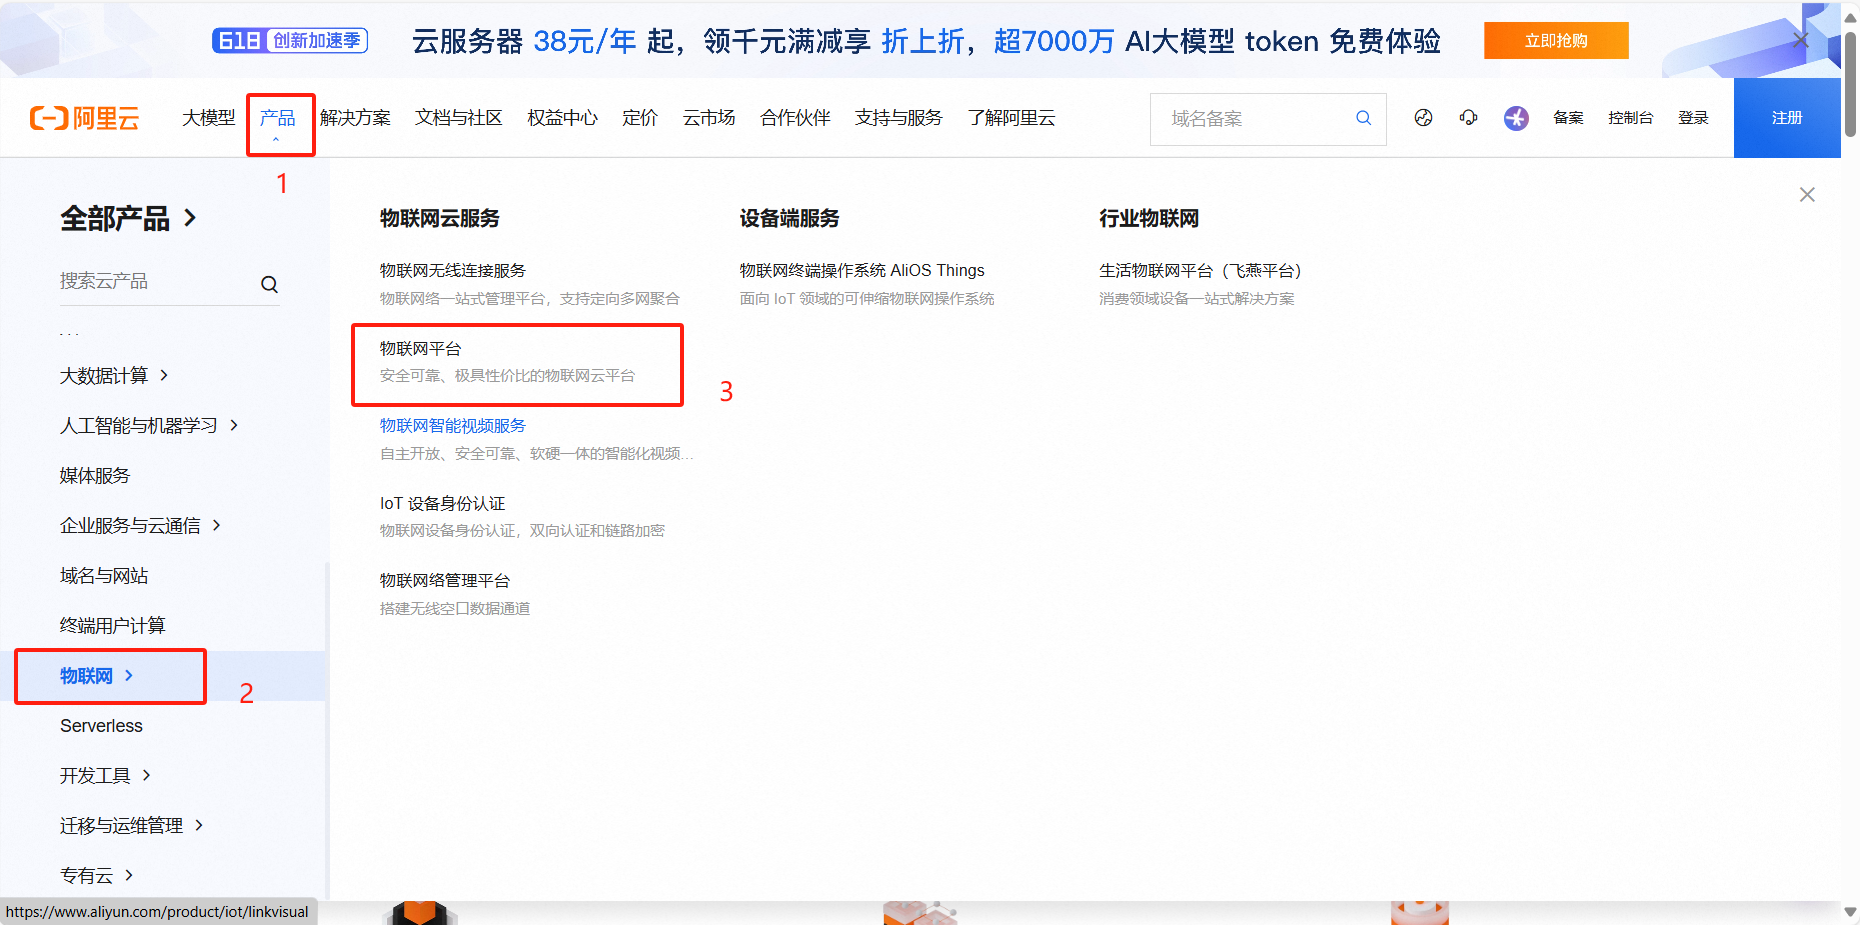The width and height of the screenshot is (1860, 925).
Task: Click description 搭建无线空口数据通道
Action: (455, 608)
